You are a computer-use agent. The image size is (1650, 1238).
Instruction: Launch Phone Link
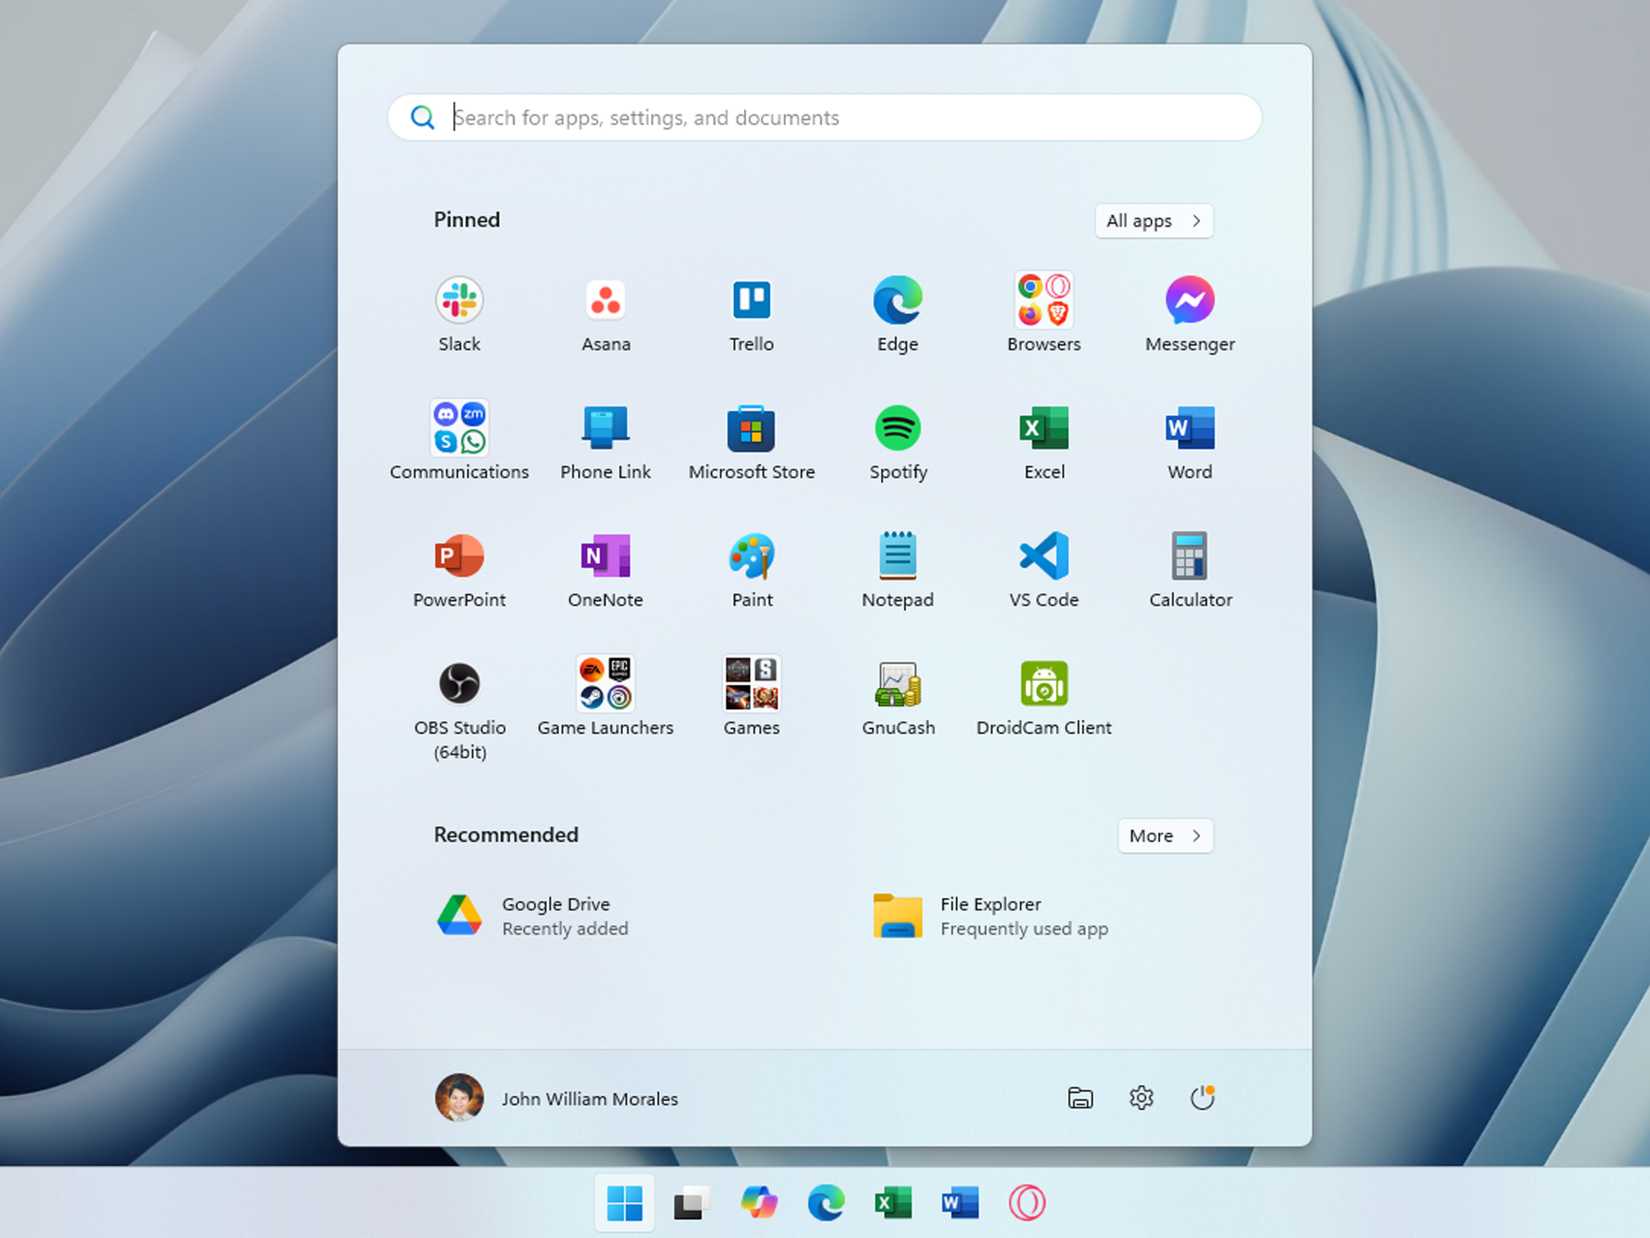pos(605,442)
